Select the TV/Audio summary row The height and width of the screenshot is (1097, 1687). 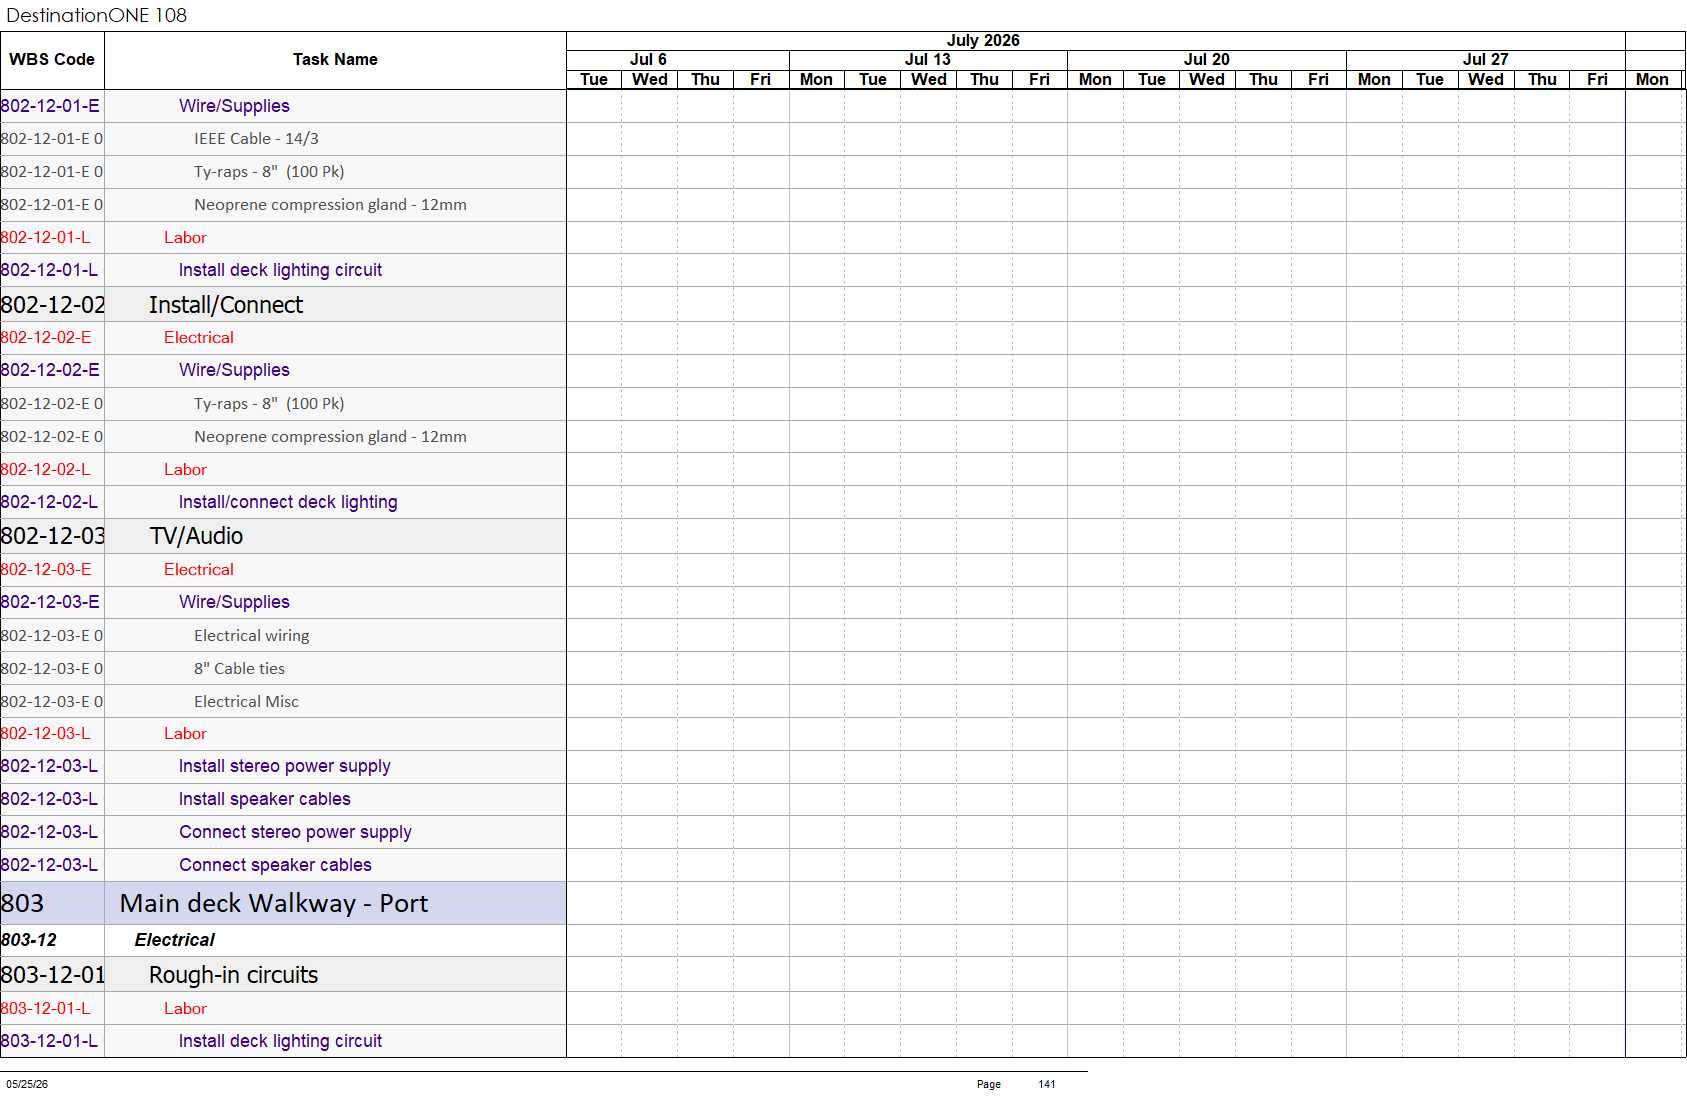tap(283, 536)
